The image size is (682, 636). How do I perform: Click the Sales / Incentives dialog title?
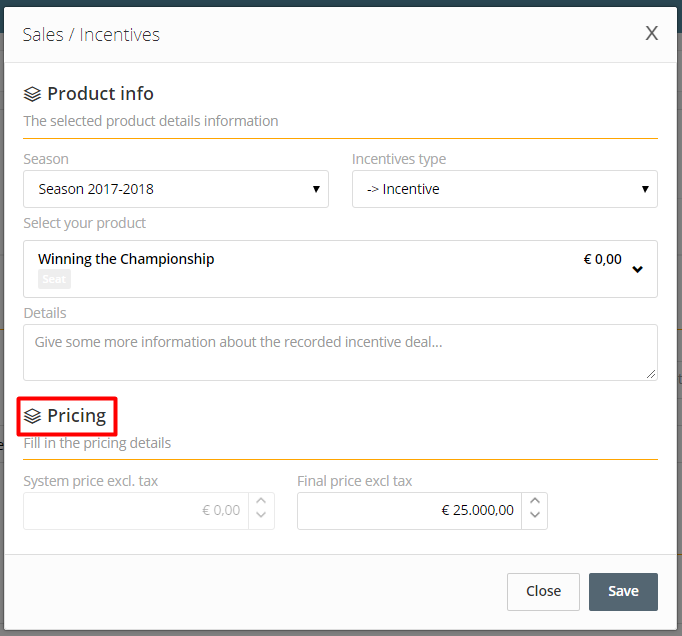91,35
